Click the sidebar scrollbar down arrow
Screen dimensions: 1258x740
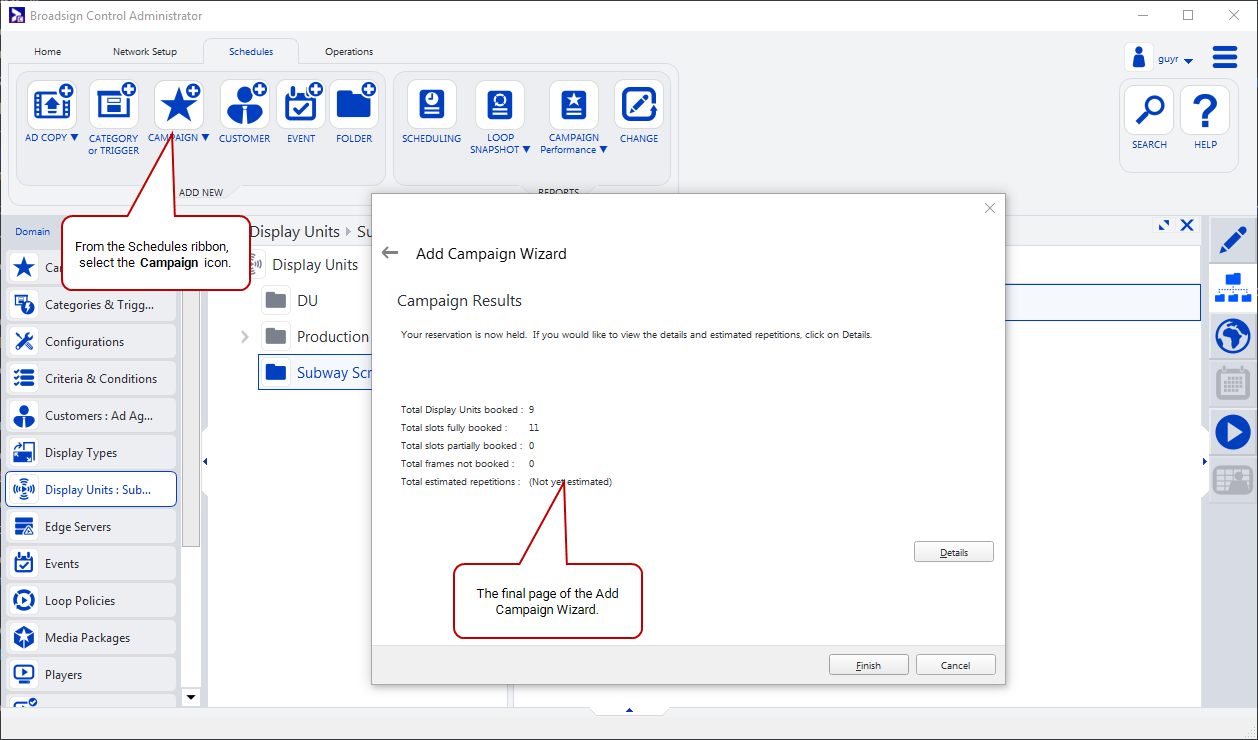(x=191, y=696)
